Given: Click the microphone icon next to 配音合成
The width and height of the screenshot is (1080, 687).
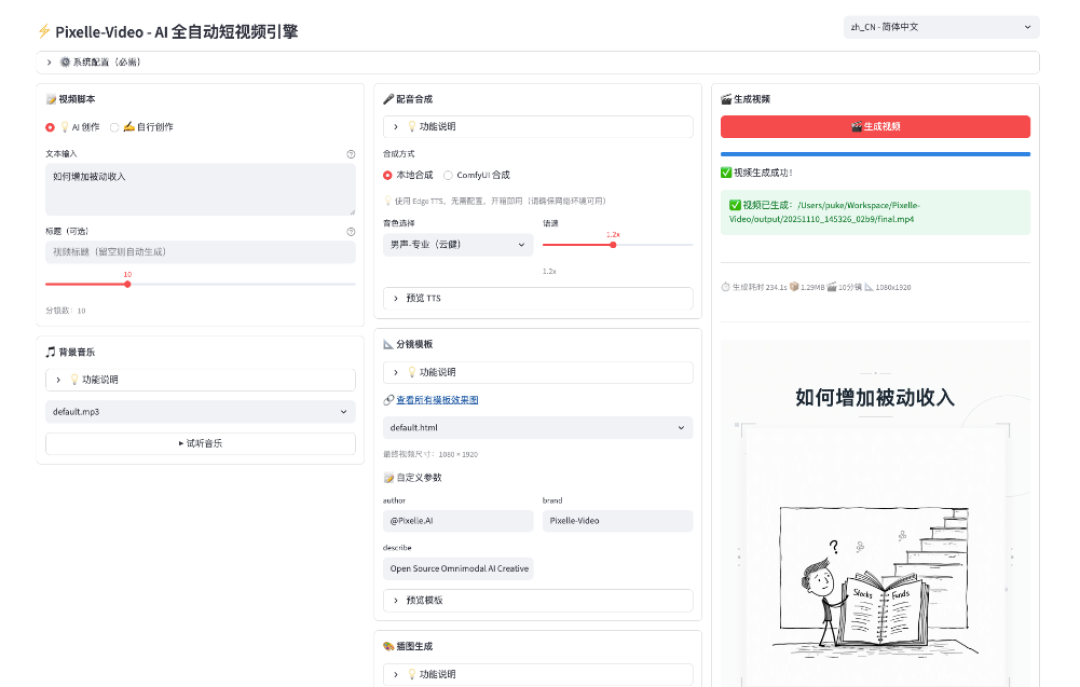Looking at the screenshot, I should tap(388, 99).
